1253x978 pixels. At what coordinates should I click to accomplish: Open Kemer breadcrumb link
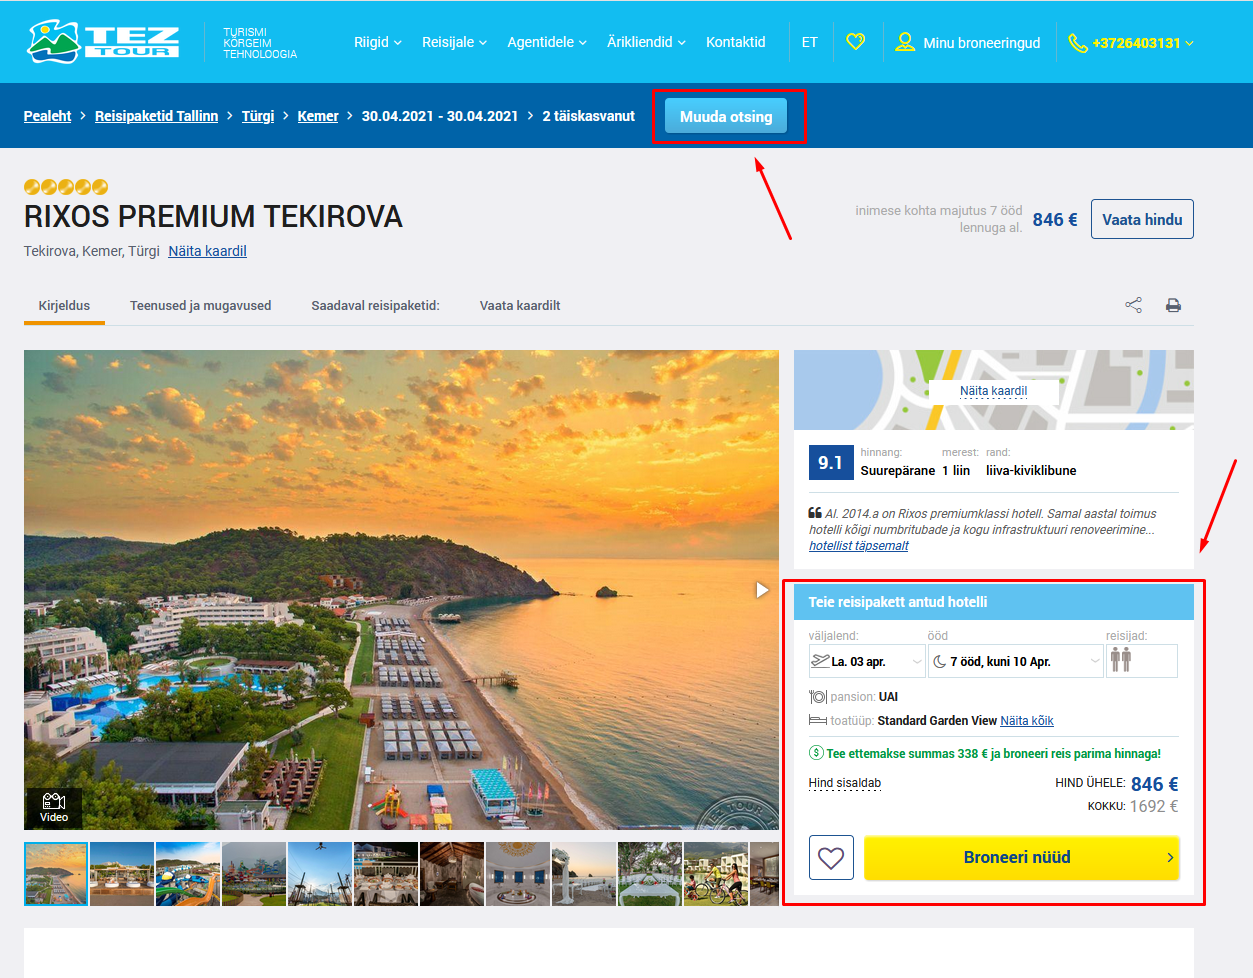coord(318,116)
